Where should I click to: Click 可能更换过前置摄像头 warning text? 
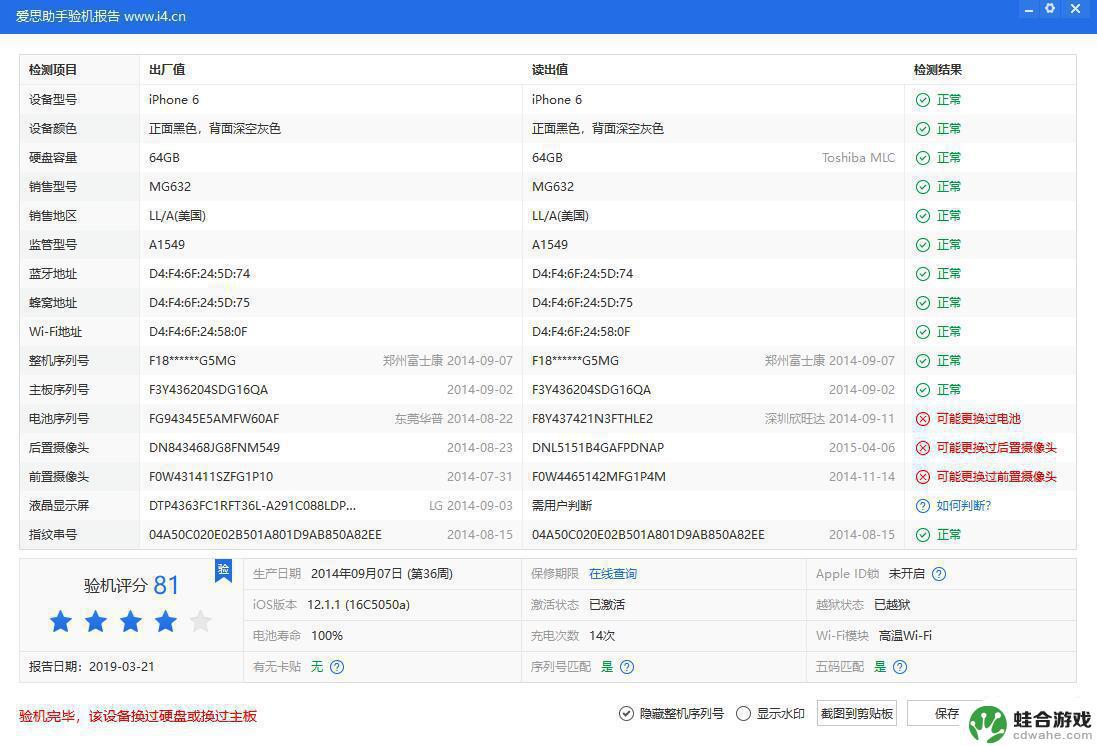(996, 477)
